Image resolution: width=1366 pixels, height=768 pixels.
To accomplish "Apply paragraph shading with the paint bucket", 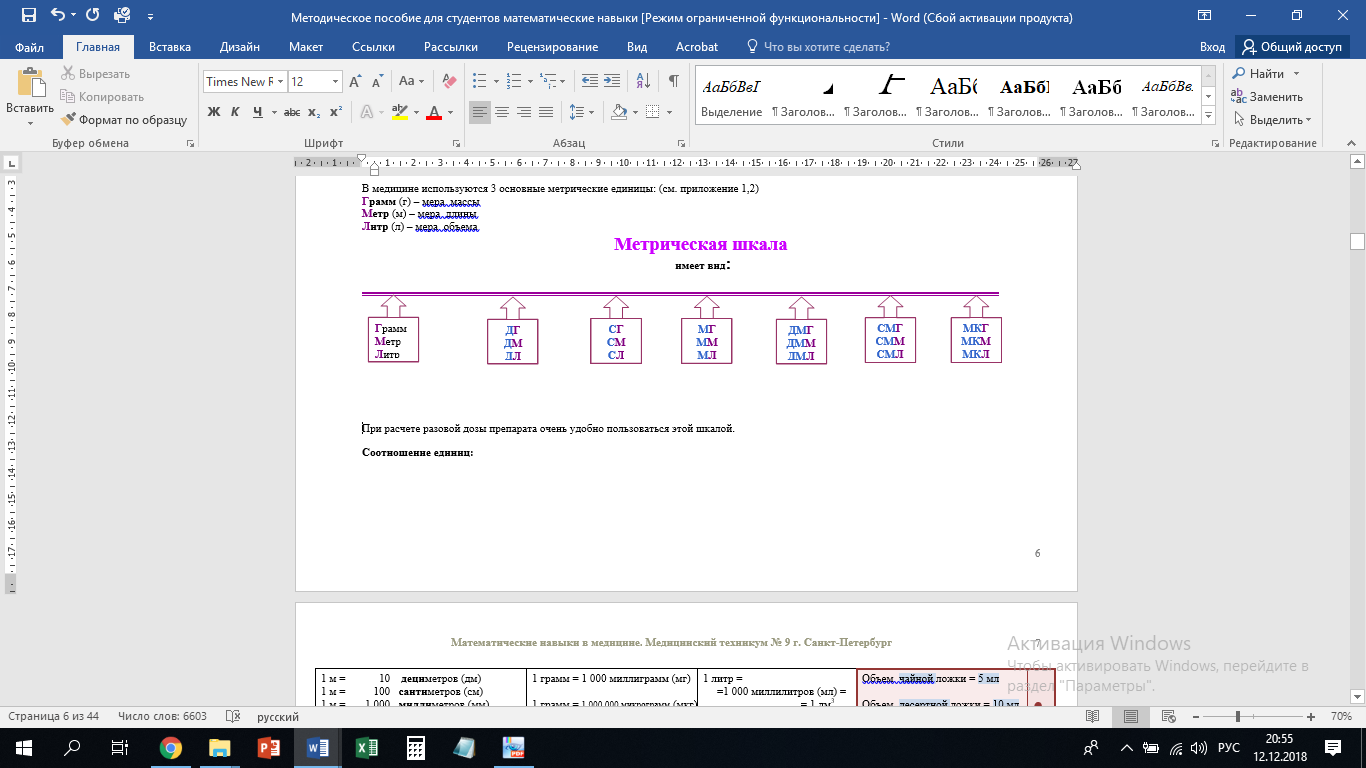I will (619, 112).
